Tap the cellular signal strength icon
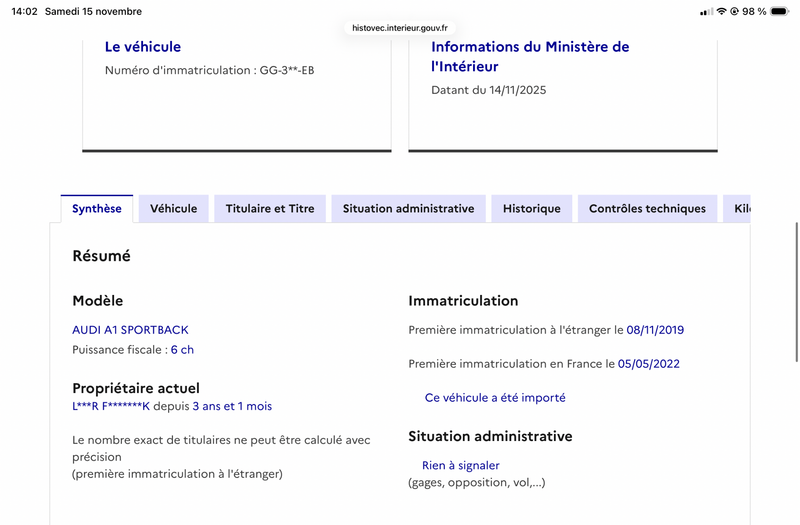 tap(707, 12)
